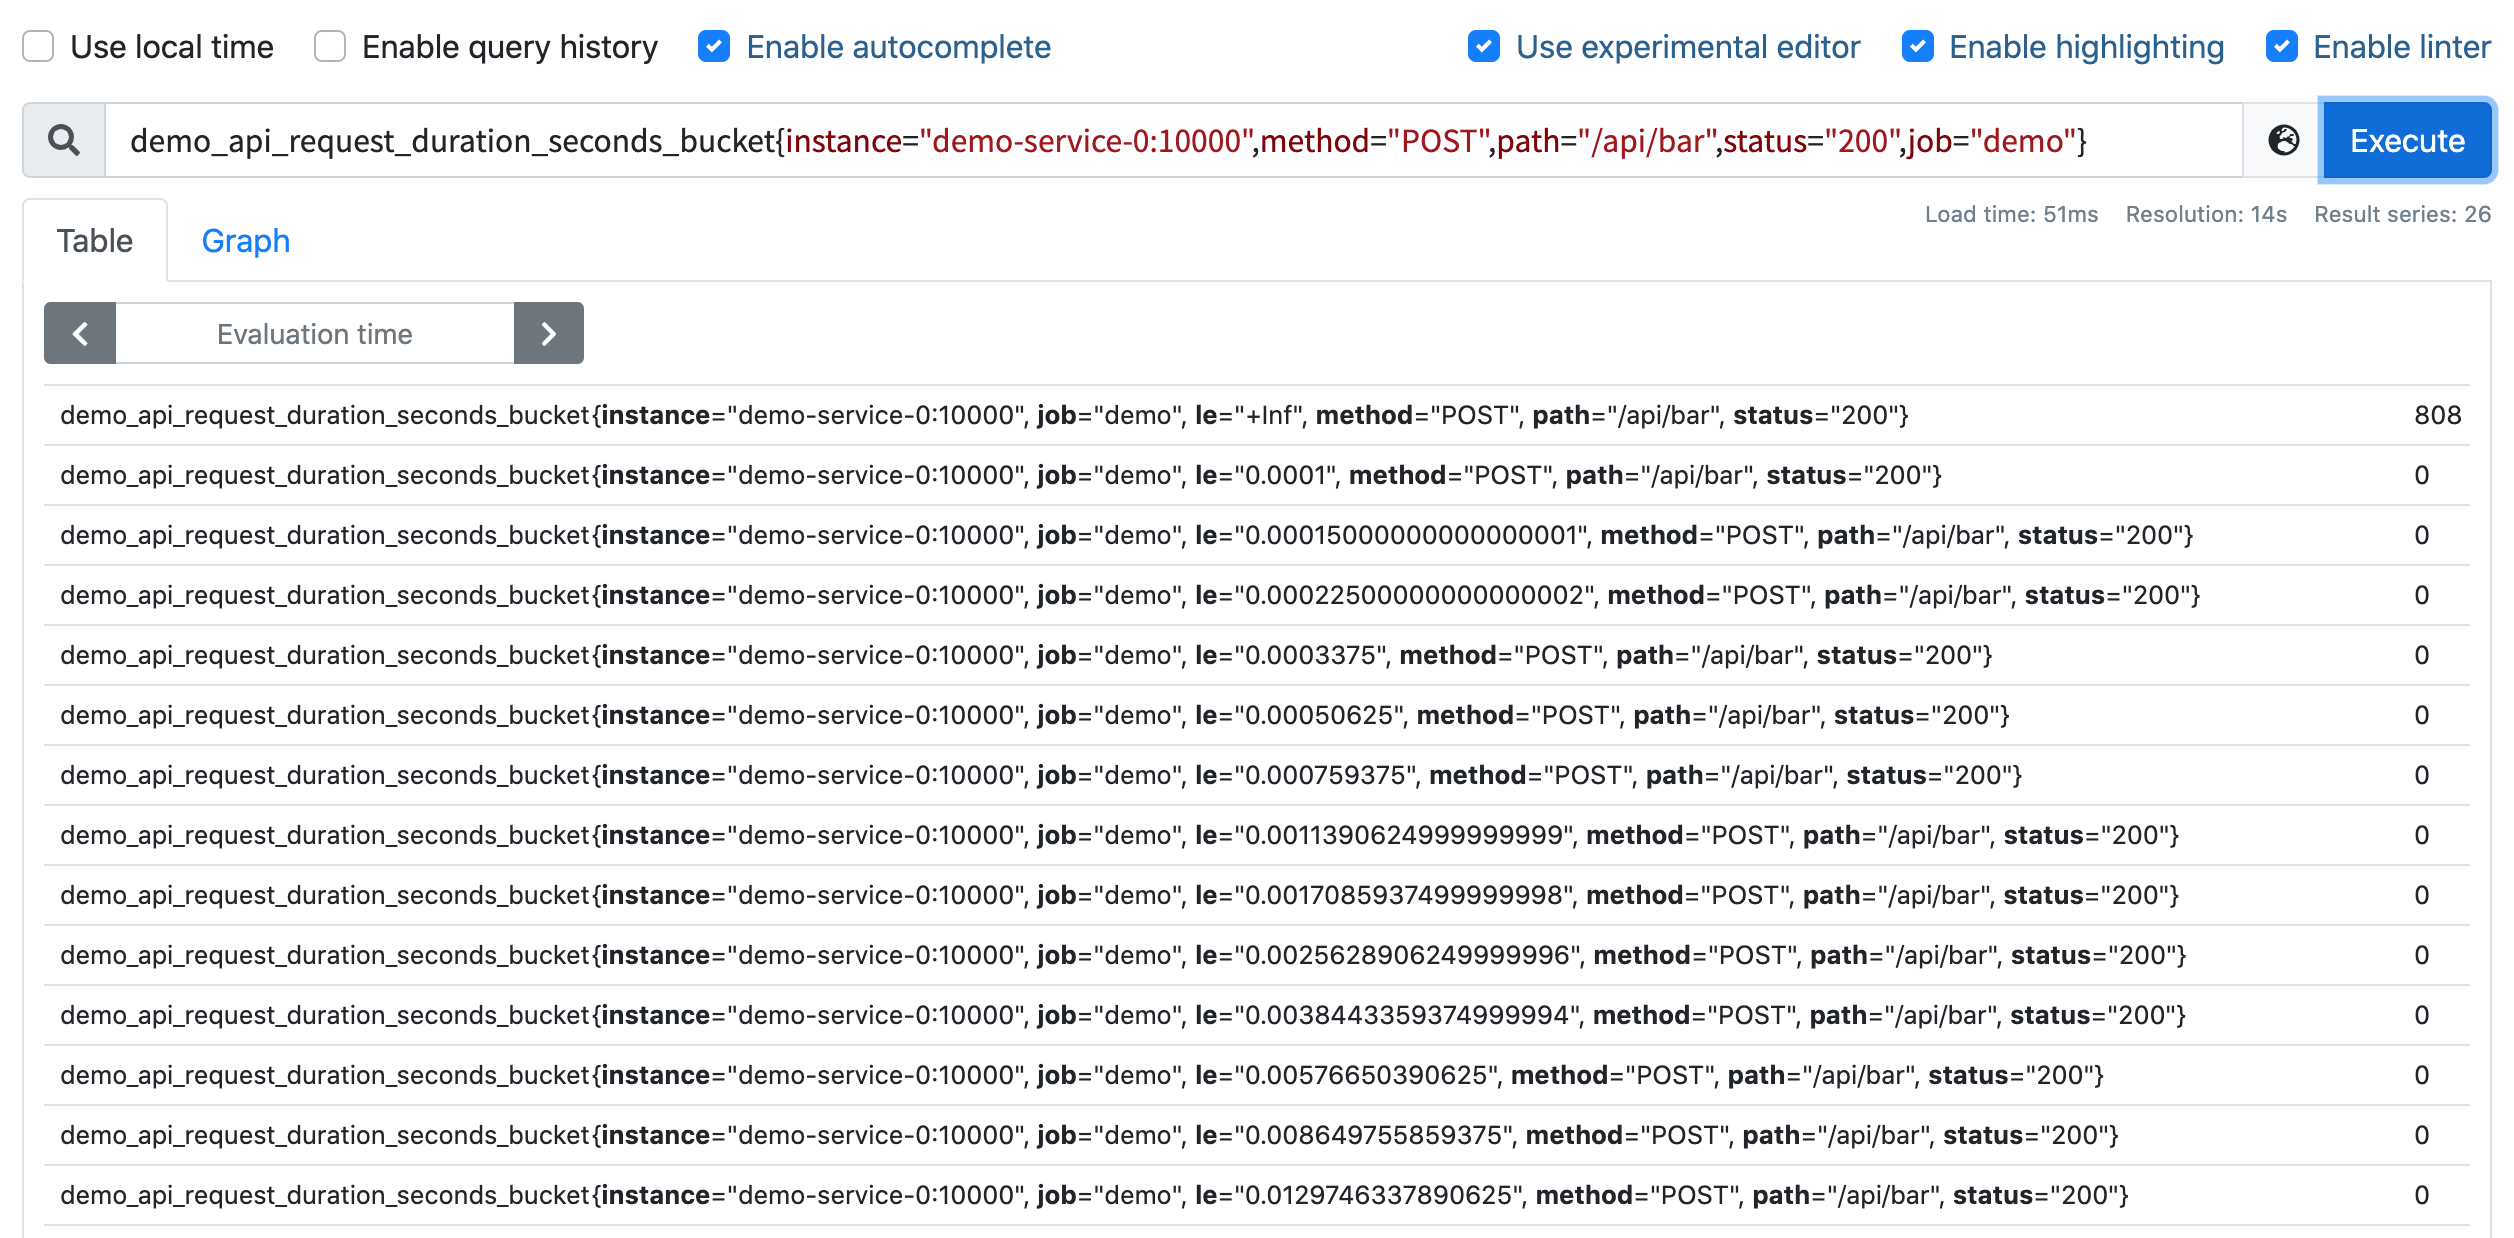Toggle the Enable highlighting checkbox
The image size is (2514, 1238).
coord(1917,46)
